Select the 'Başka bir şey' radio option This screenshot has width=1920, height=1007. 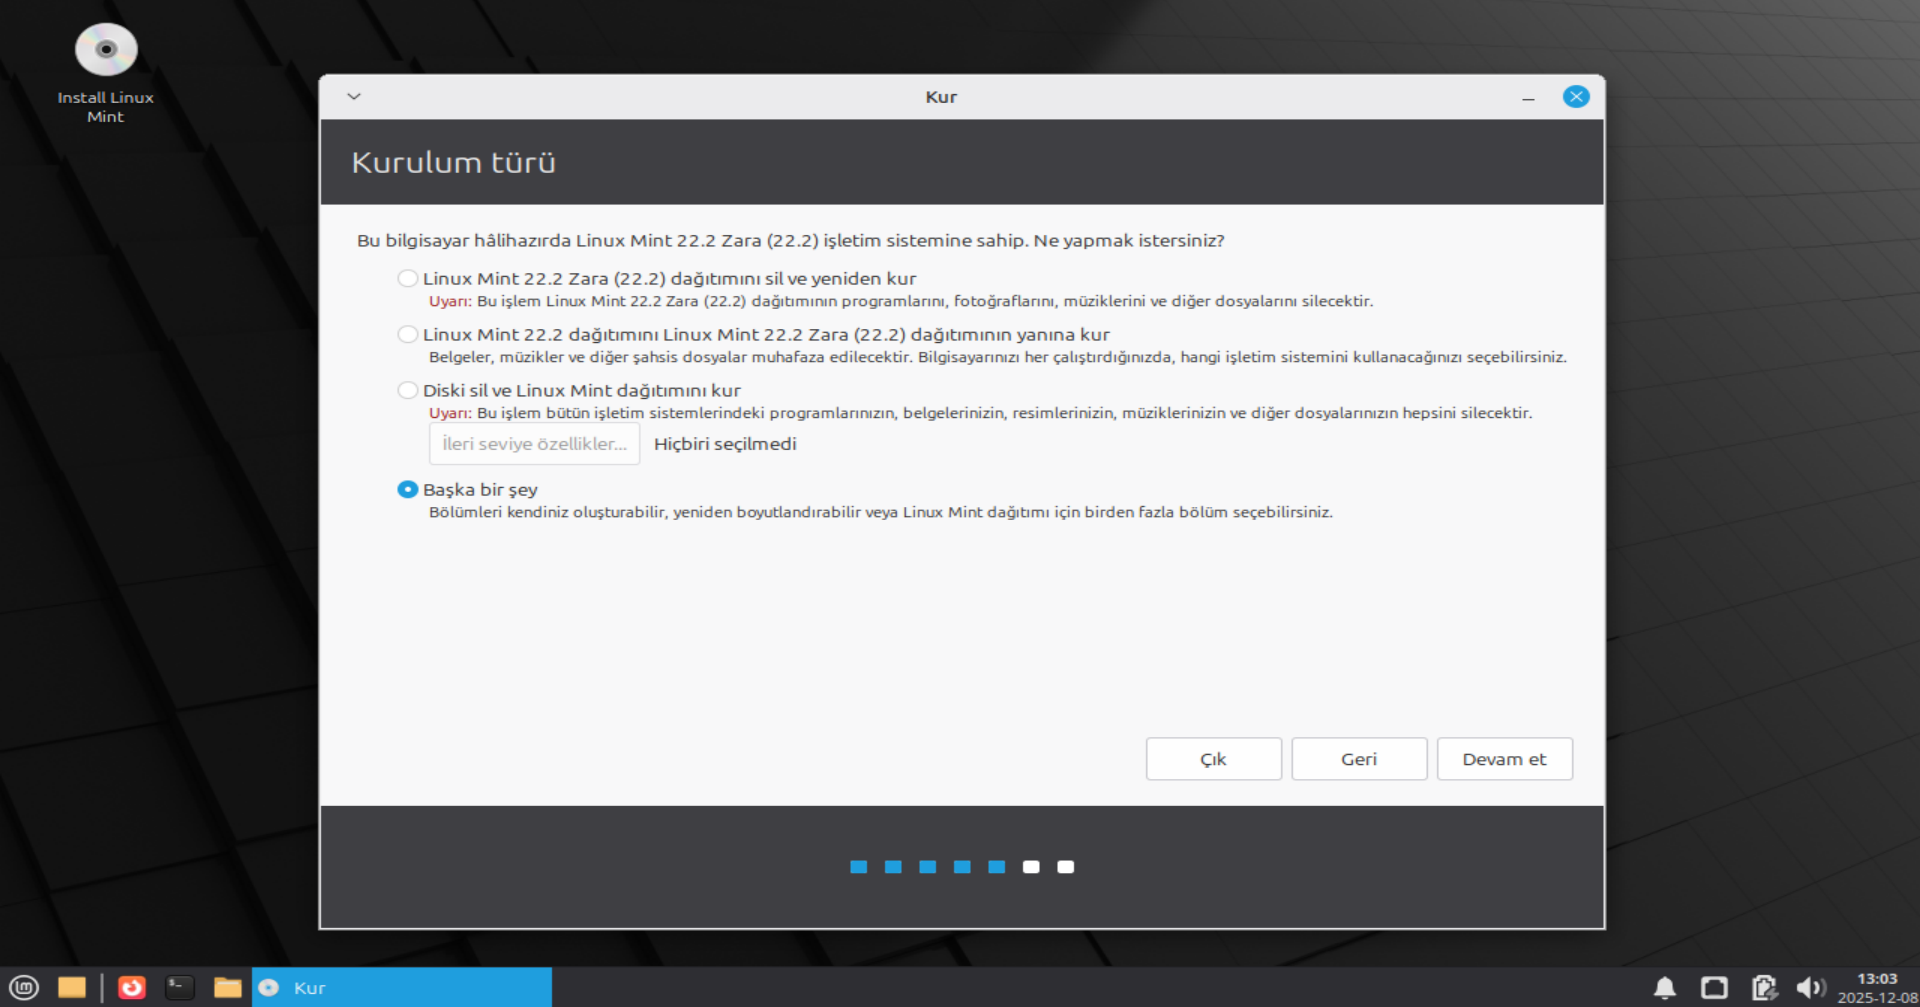pos(408,490)
